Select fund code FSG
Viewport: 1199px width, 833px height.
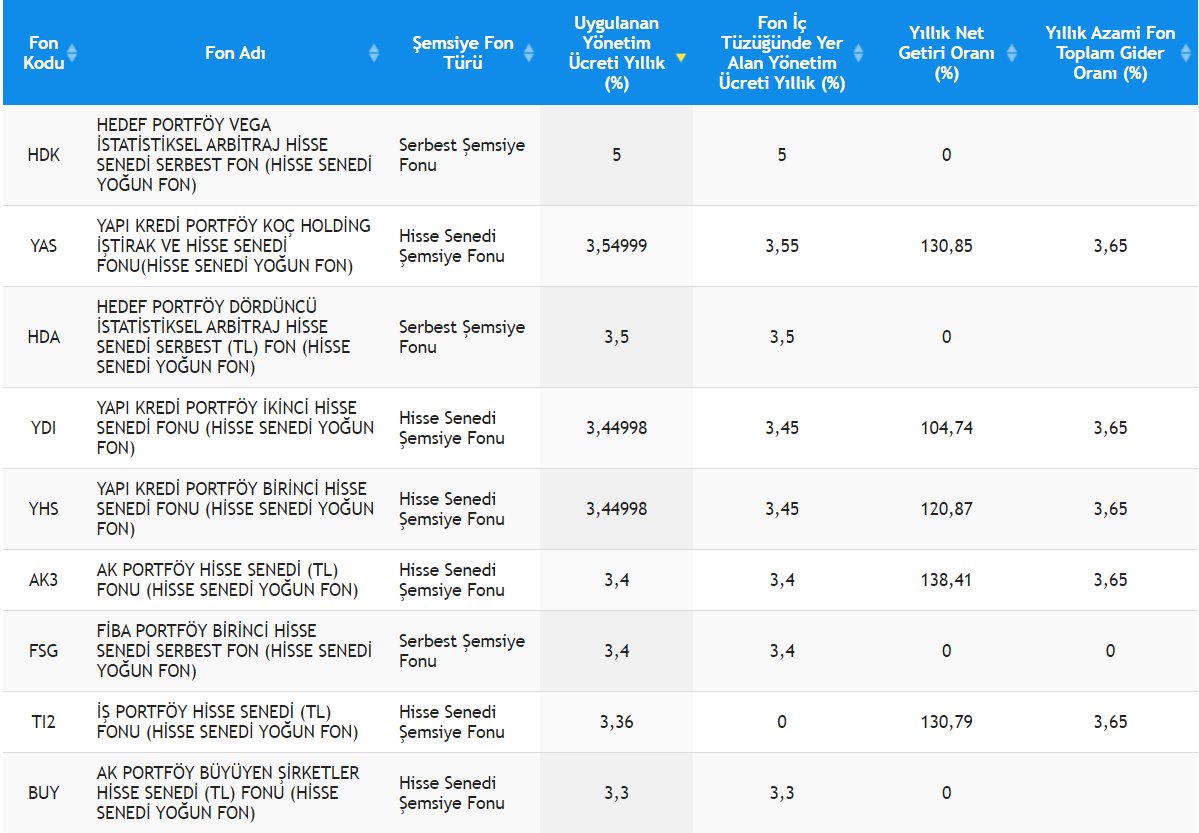click(44, 651)
